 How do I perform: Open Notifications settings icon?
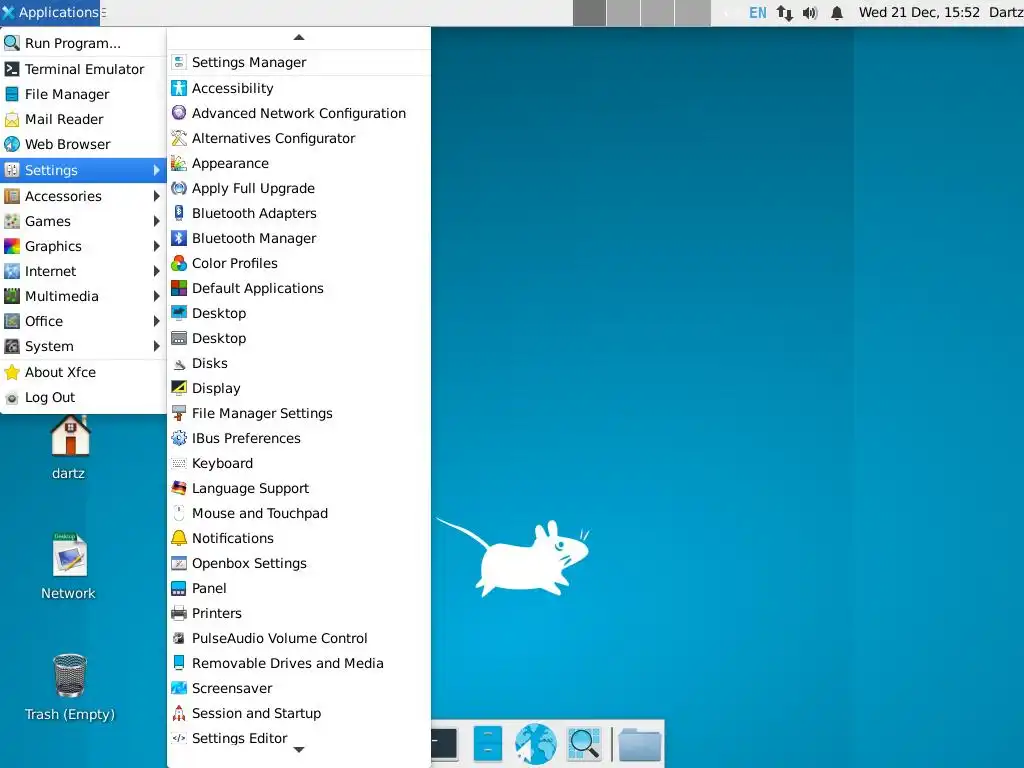pos(179,537)
